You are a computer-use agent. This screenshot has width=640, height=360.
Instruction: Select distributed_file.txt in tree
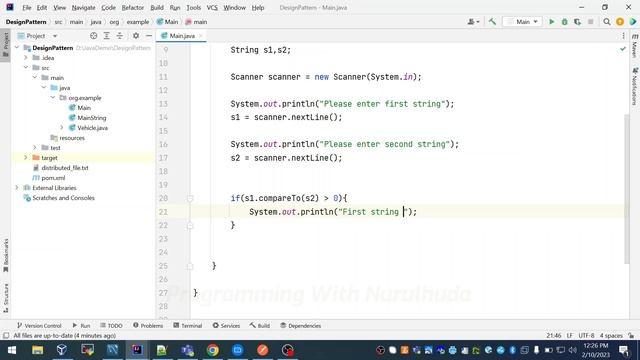pyautogui.click(x=60, y=168)
